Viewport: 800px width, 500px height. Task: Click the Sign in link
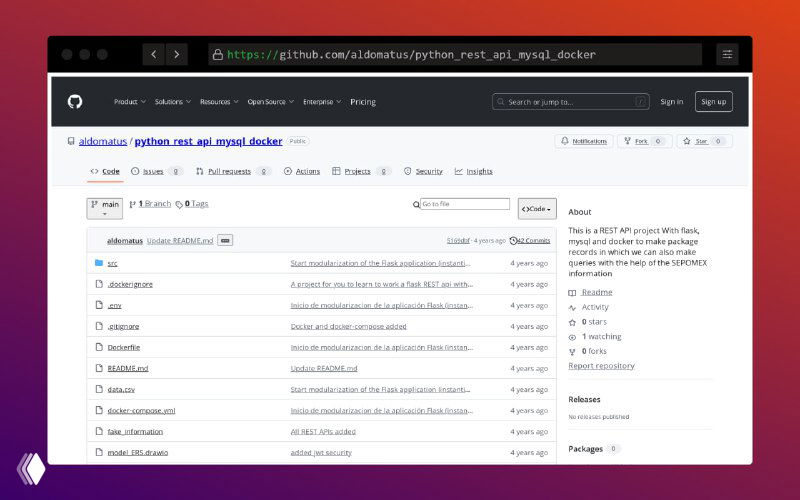pyautogui.click(x=671, y=102)
